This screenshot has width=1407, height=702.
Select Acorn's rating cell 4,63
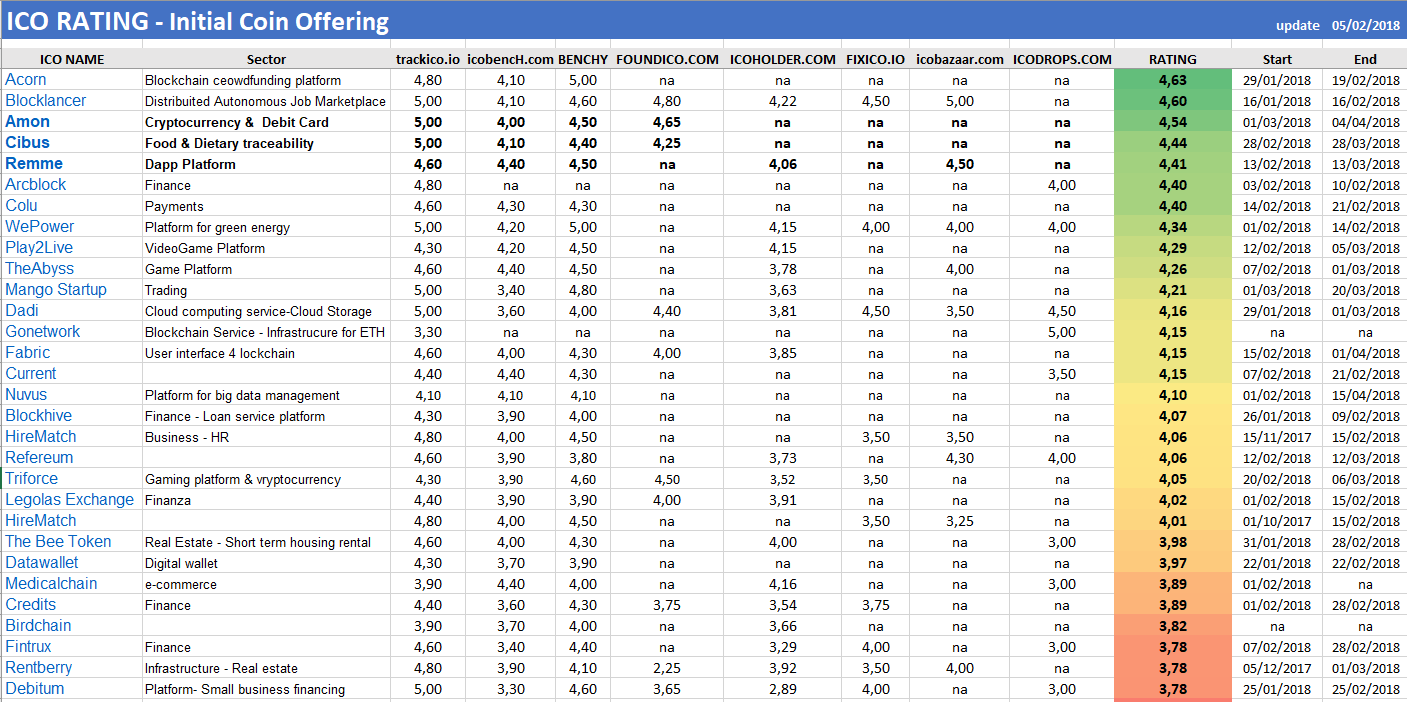1173,80
